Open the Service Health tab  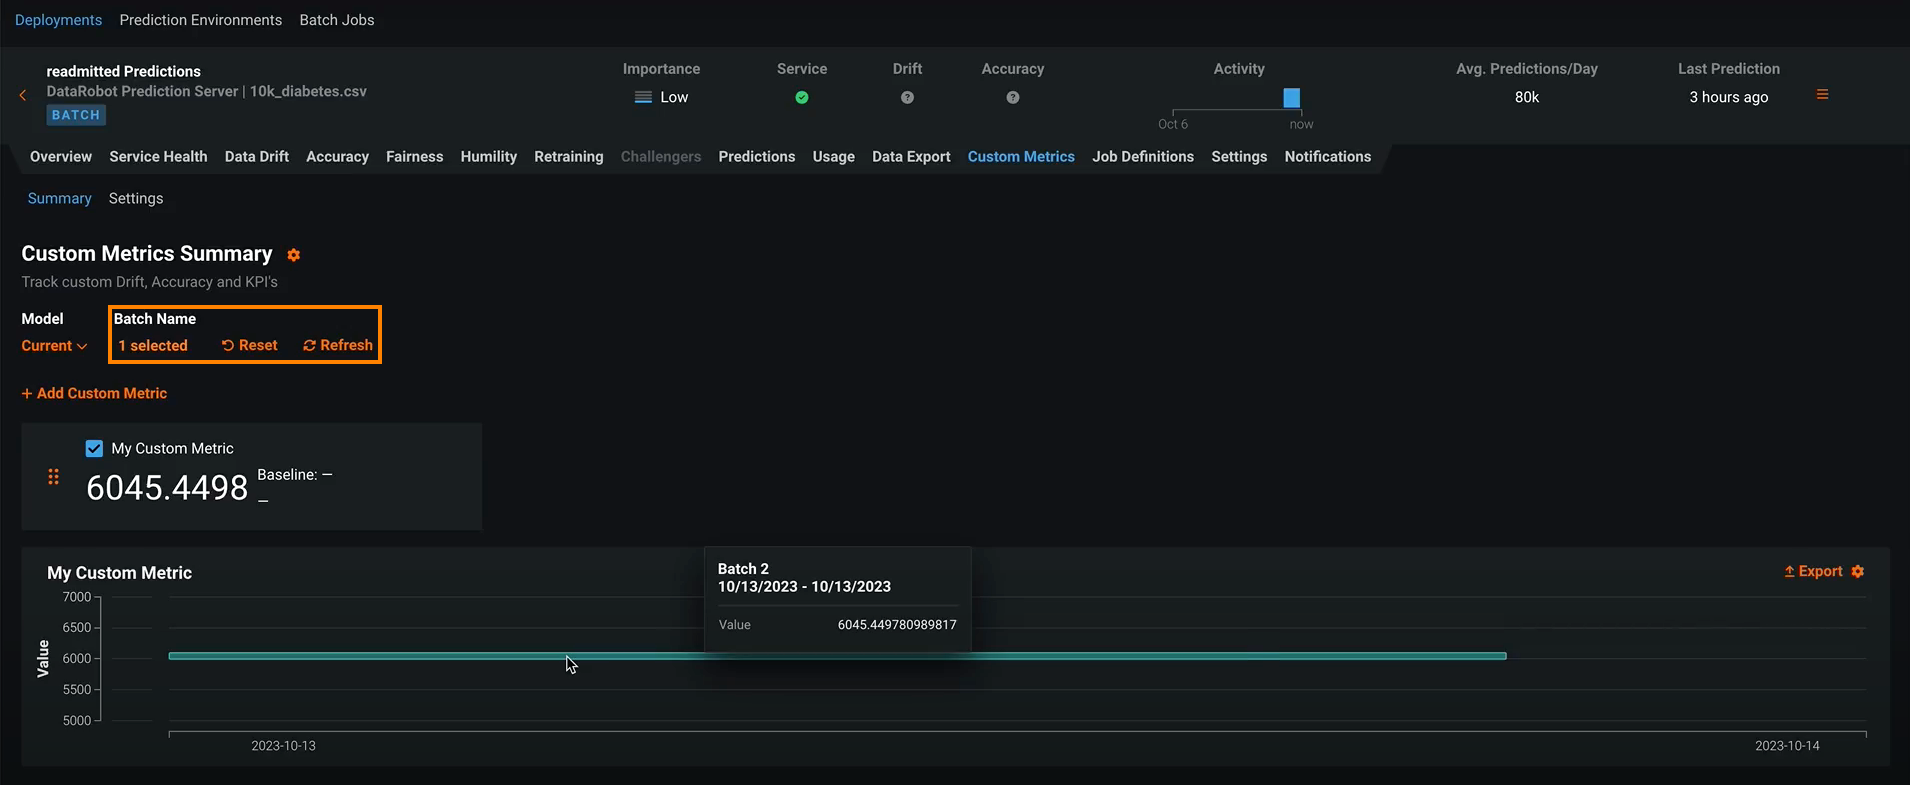pyautogui.click(x=158, y=157)
